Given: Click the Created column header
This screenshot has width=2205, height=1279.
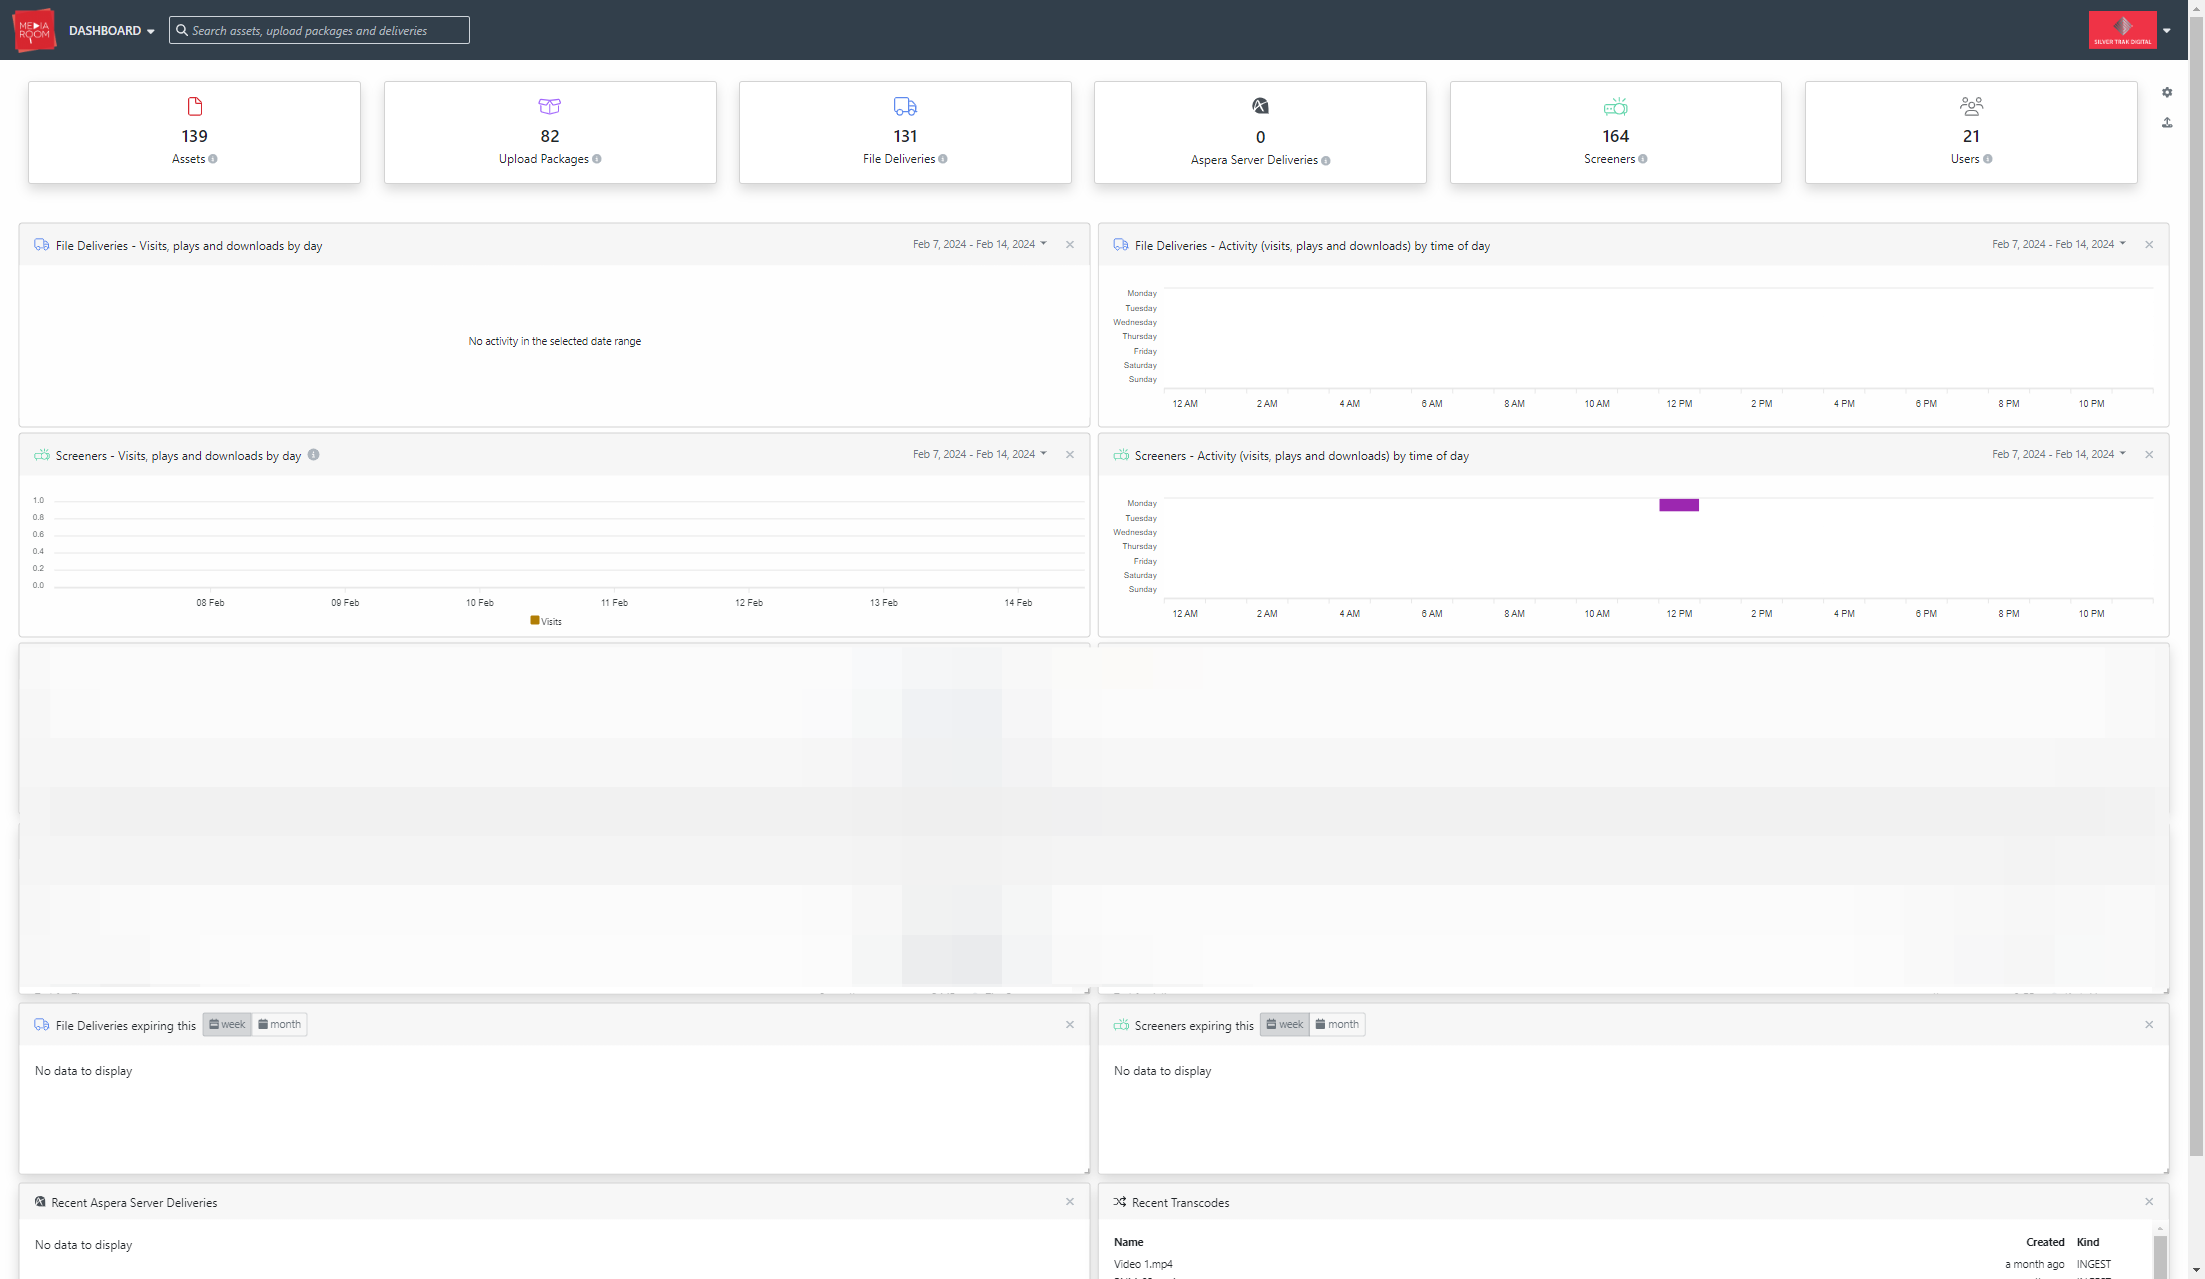Looking at the screenshot, I should pyautogui.click(x=2045, y=1242).
